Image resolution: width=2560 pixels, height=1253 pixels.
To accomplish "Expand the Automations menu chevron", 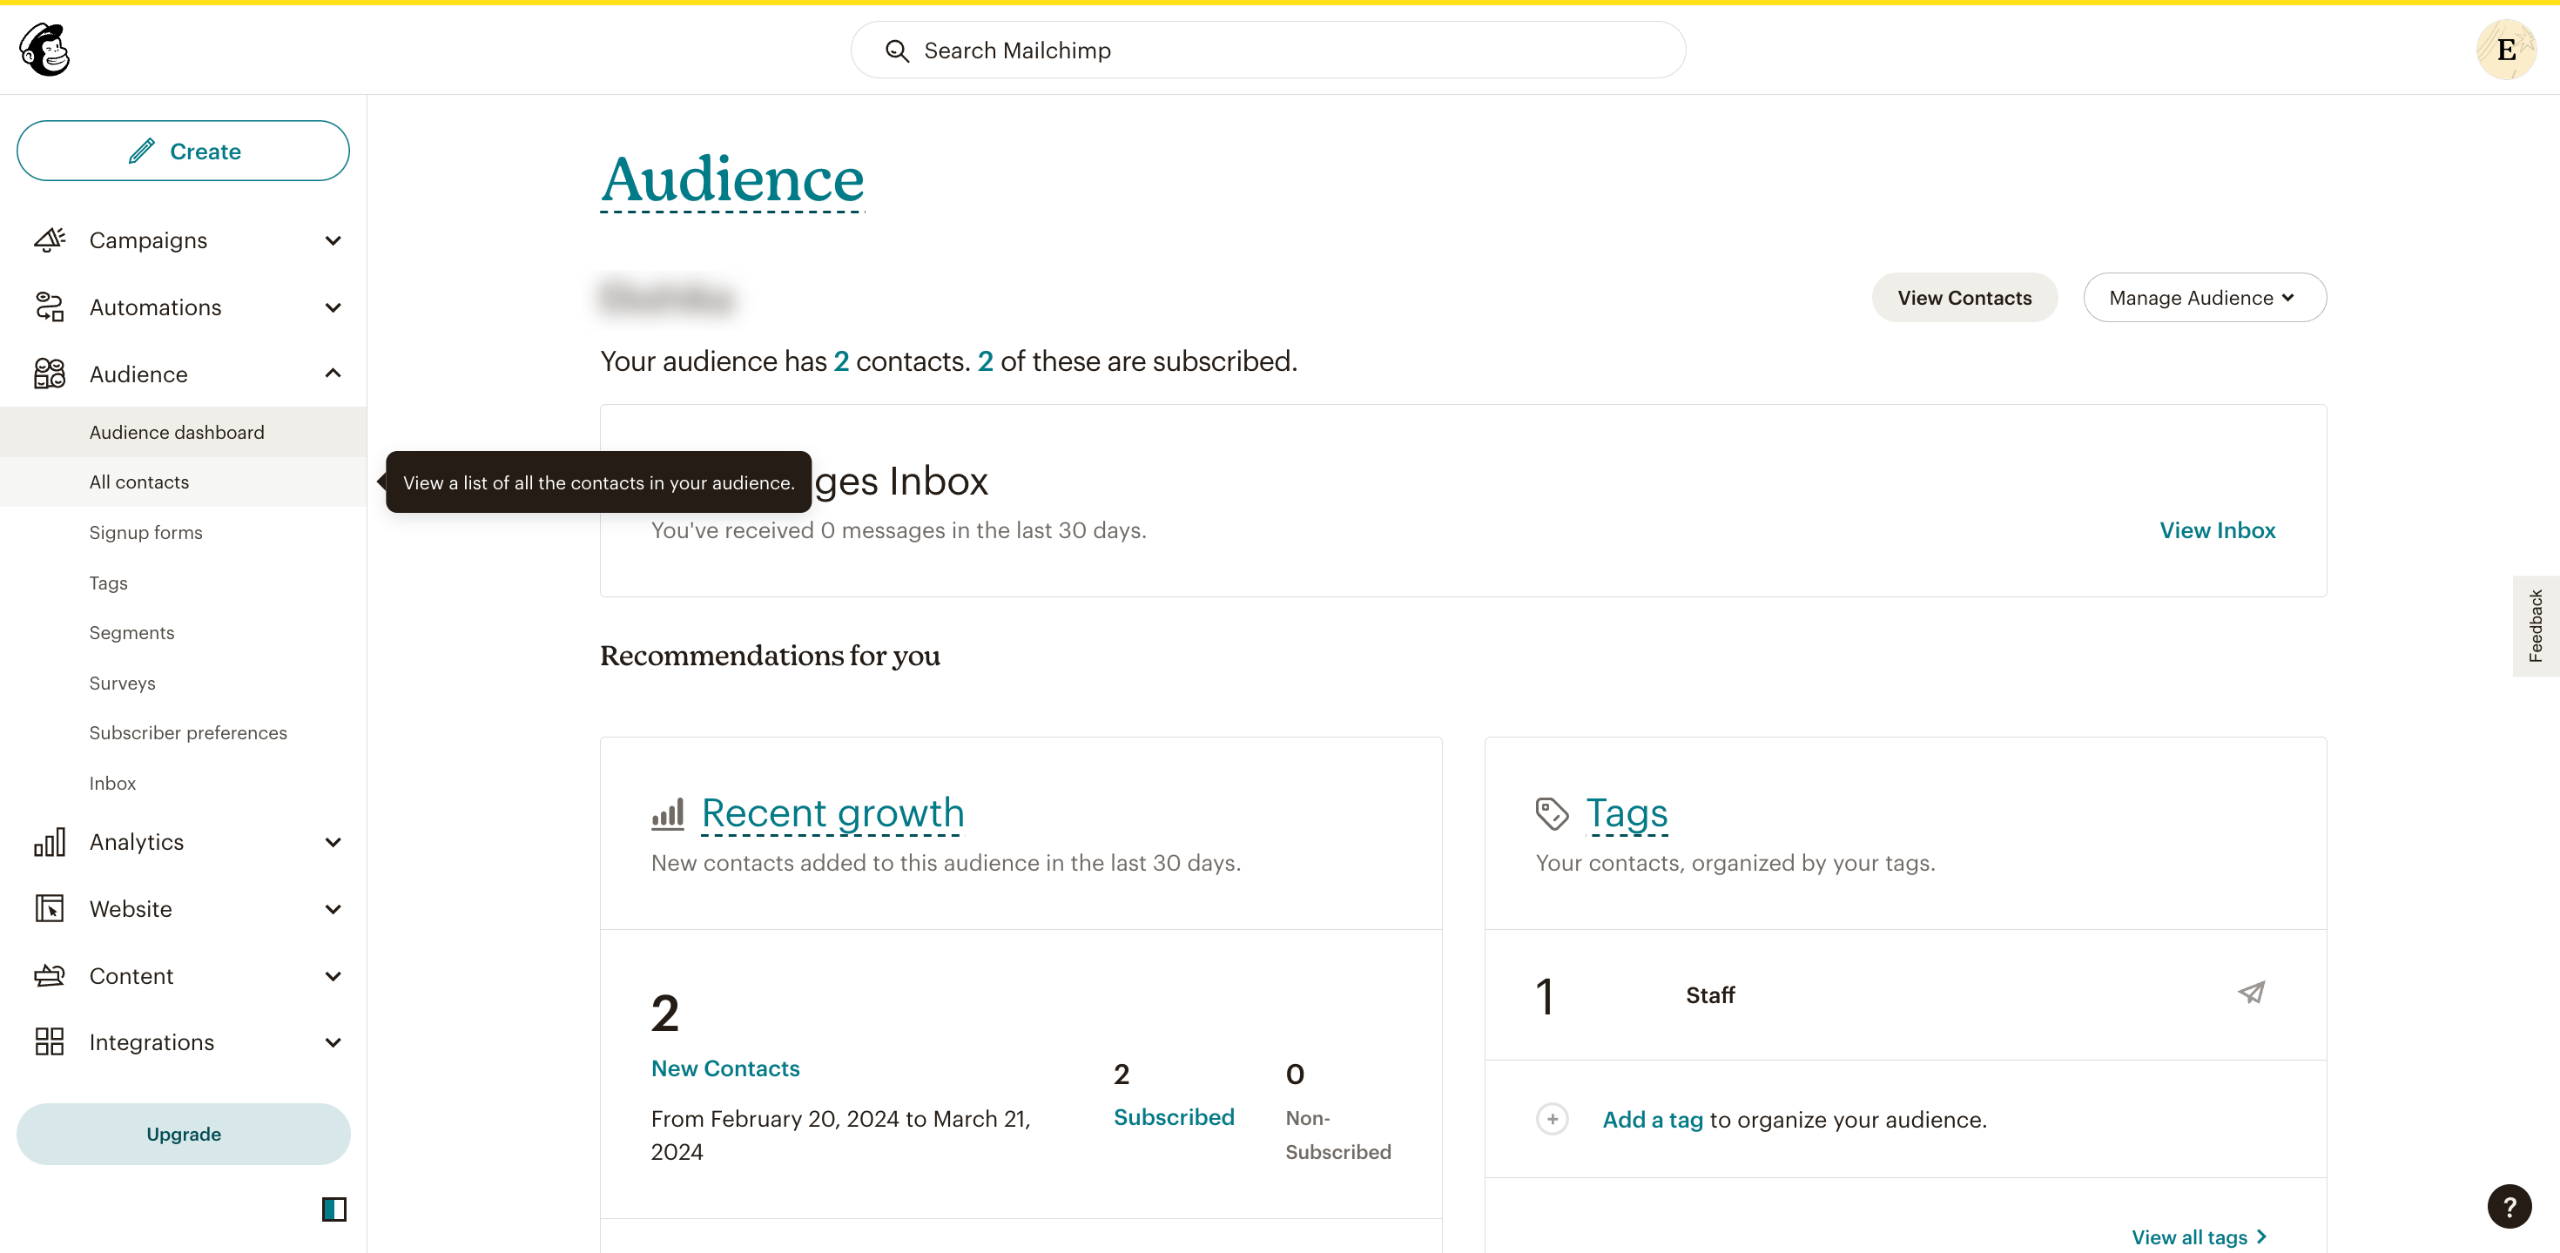I will click(333, 308).
